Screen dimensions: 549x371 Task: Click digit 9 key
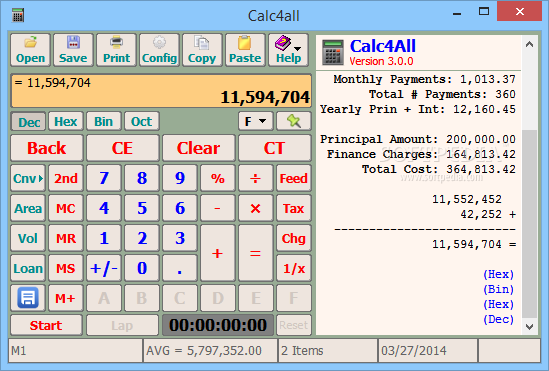click(x=180, y=178)
